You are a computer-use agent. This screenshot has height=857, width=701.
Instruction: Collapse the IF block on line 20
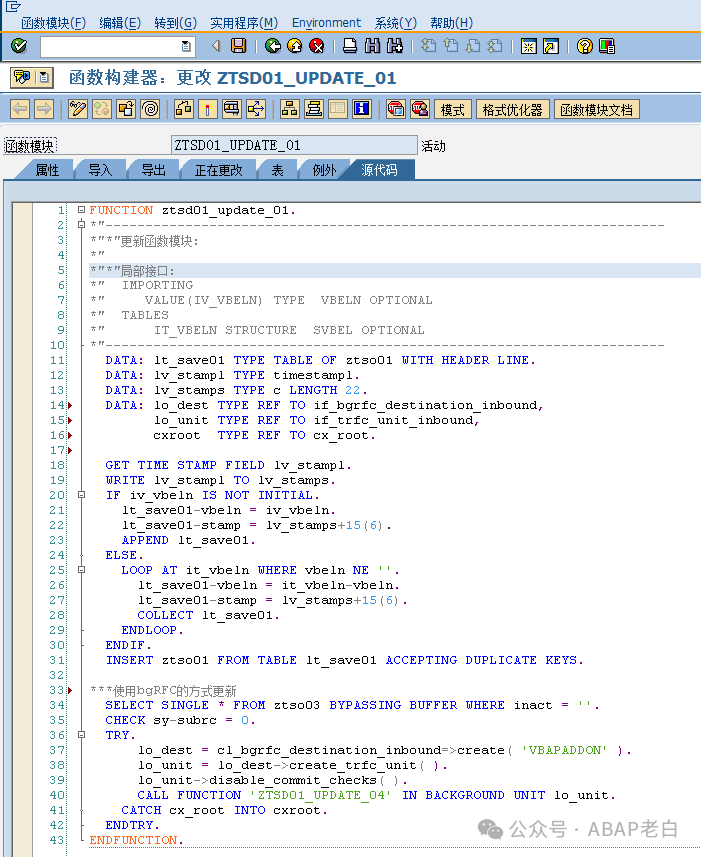point(81,495)
